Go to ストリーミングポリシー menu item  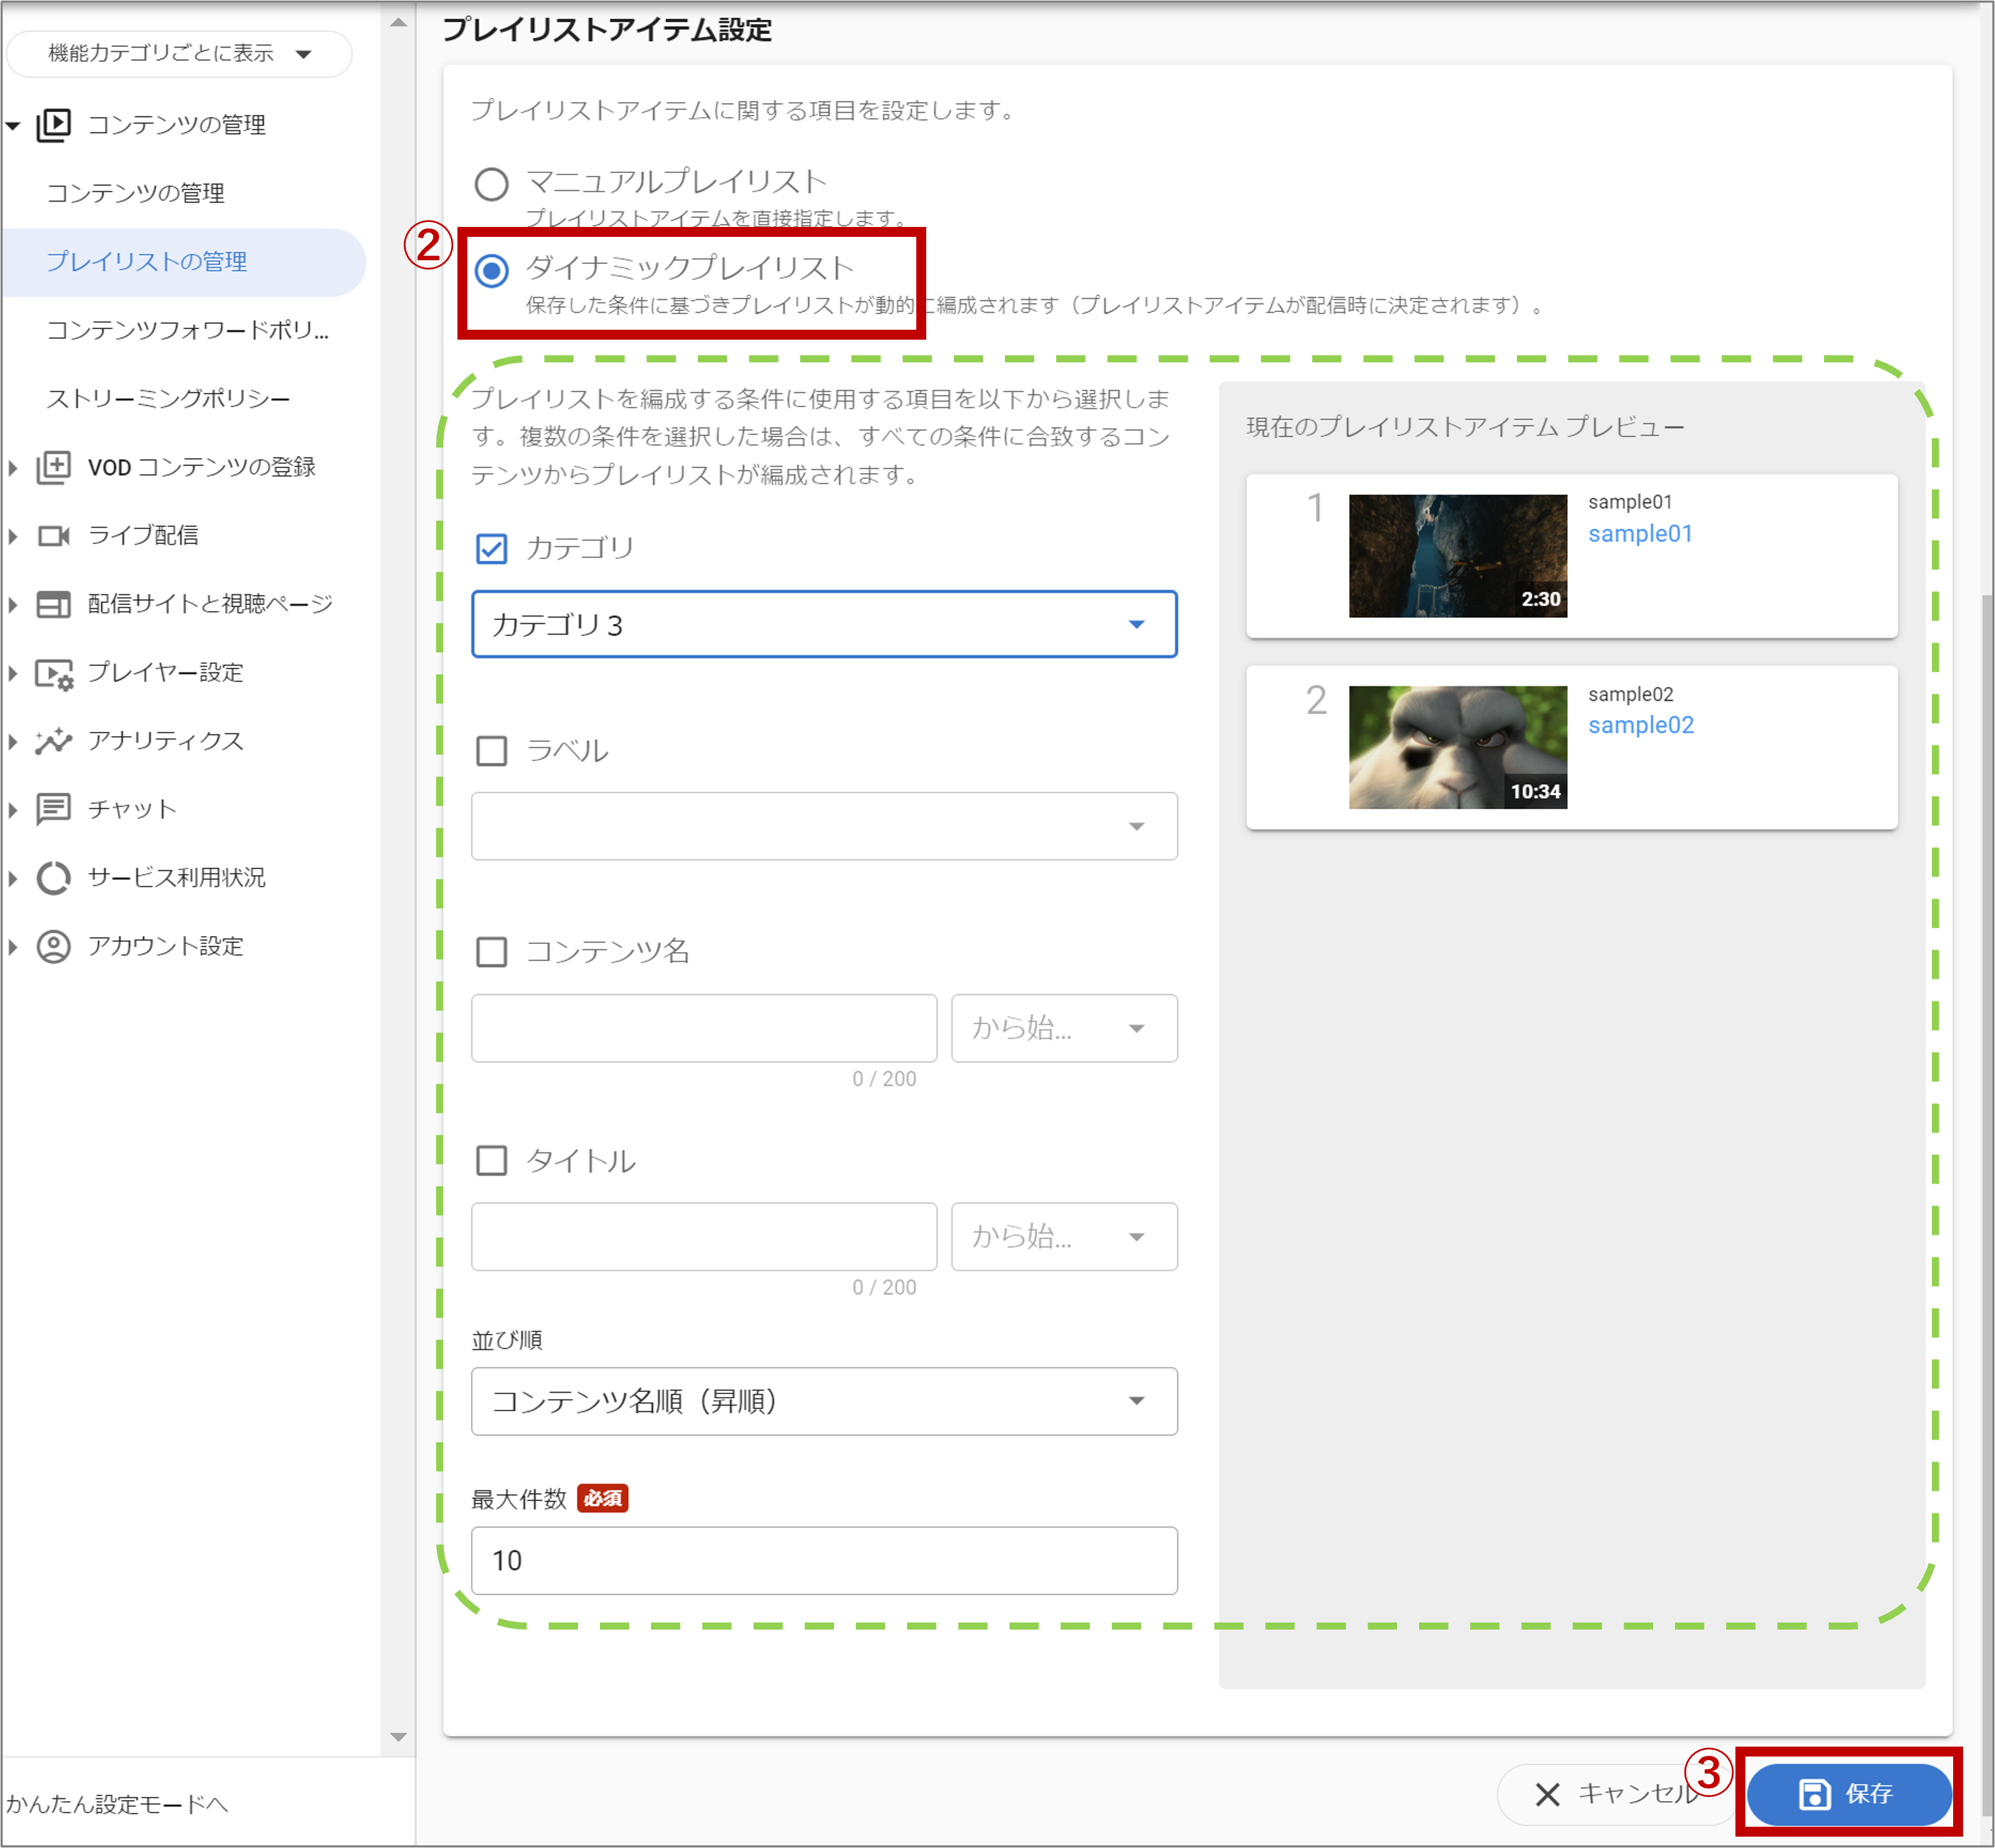click(x=168, y=399)
